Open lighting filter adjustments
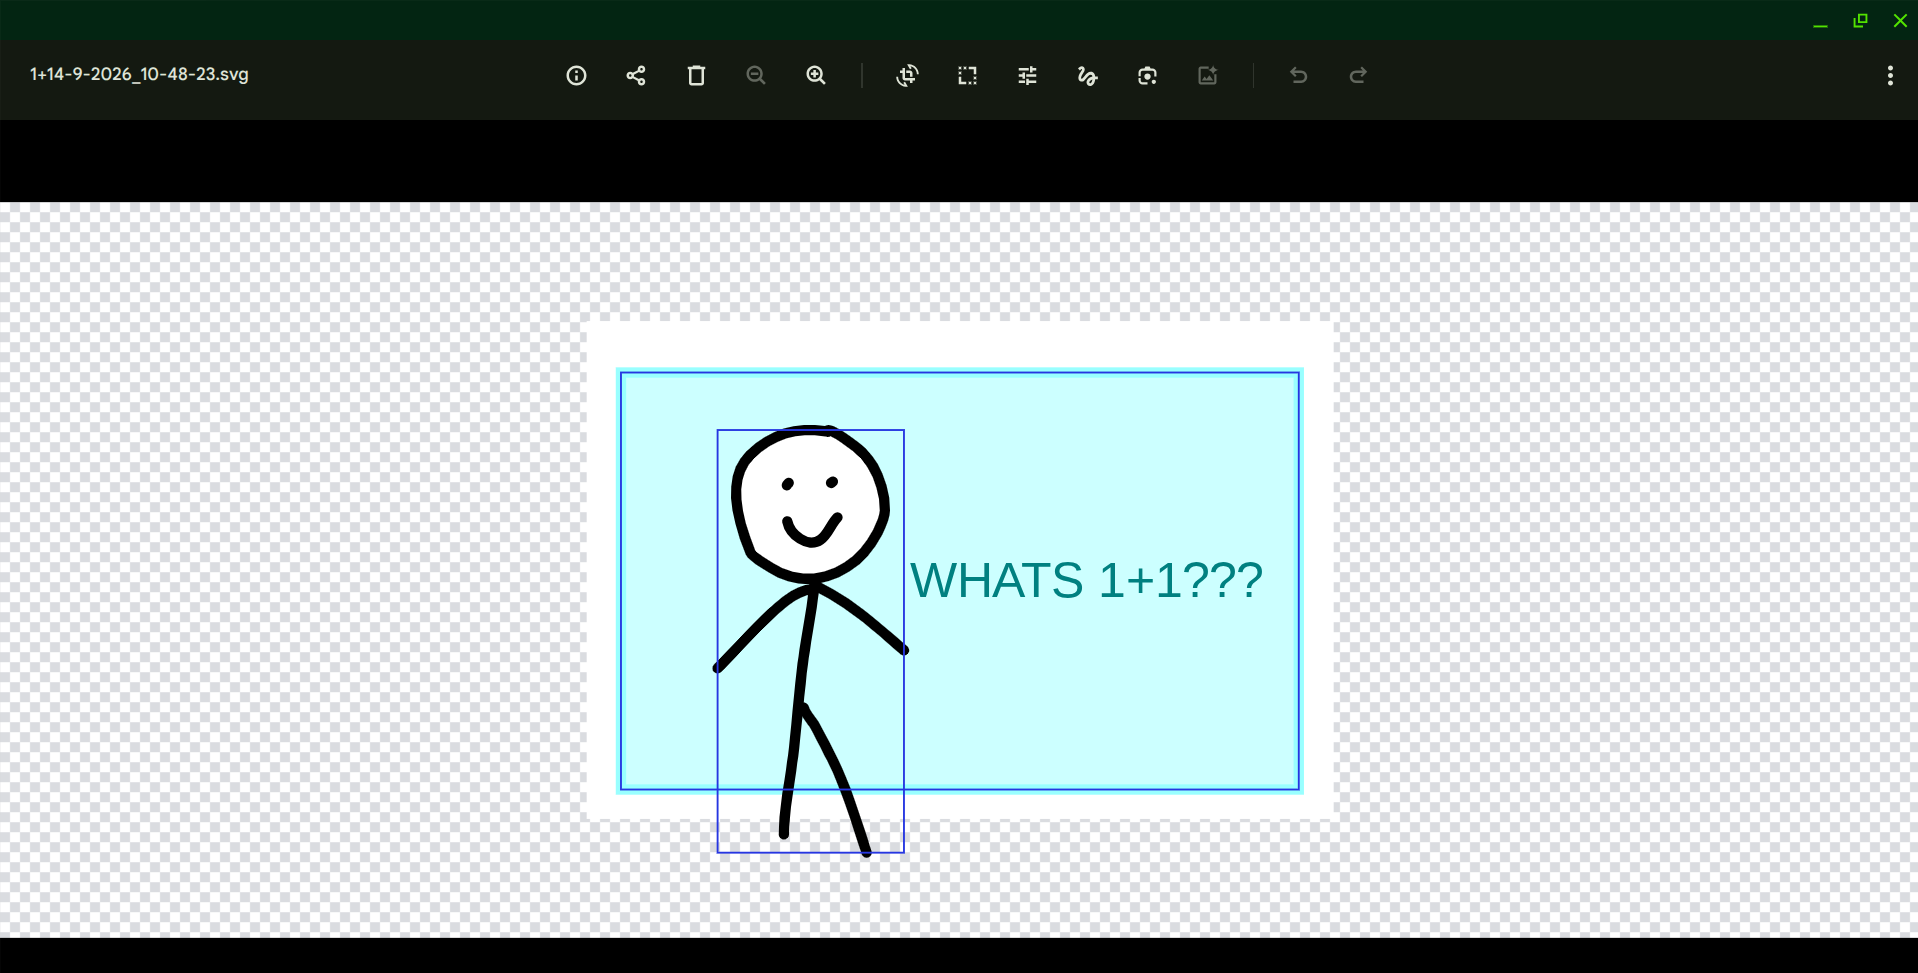 (x=1027, y=76)
